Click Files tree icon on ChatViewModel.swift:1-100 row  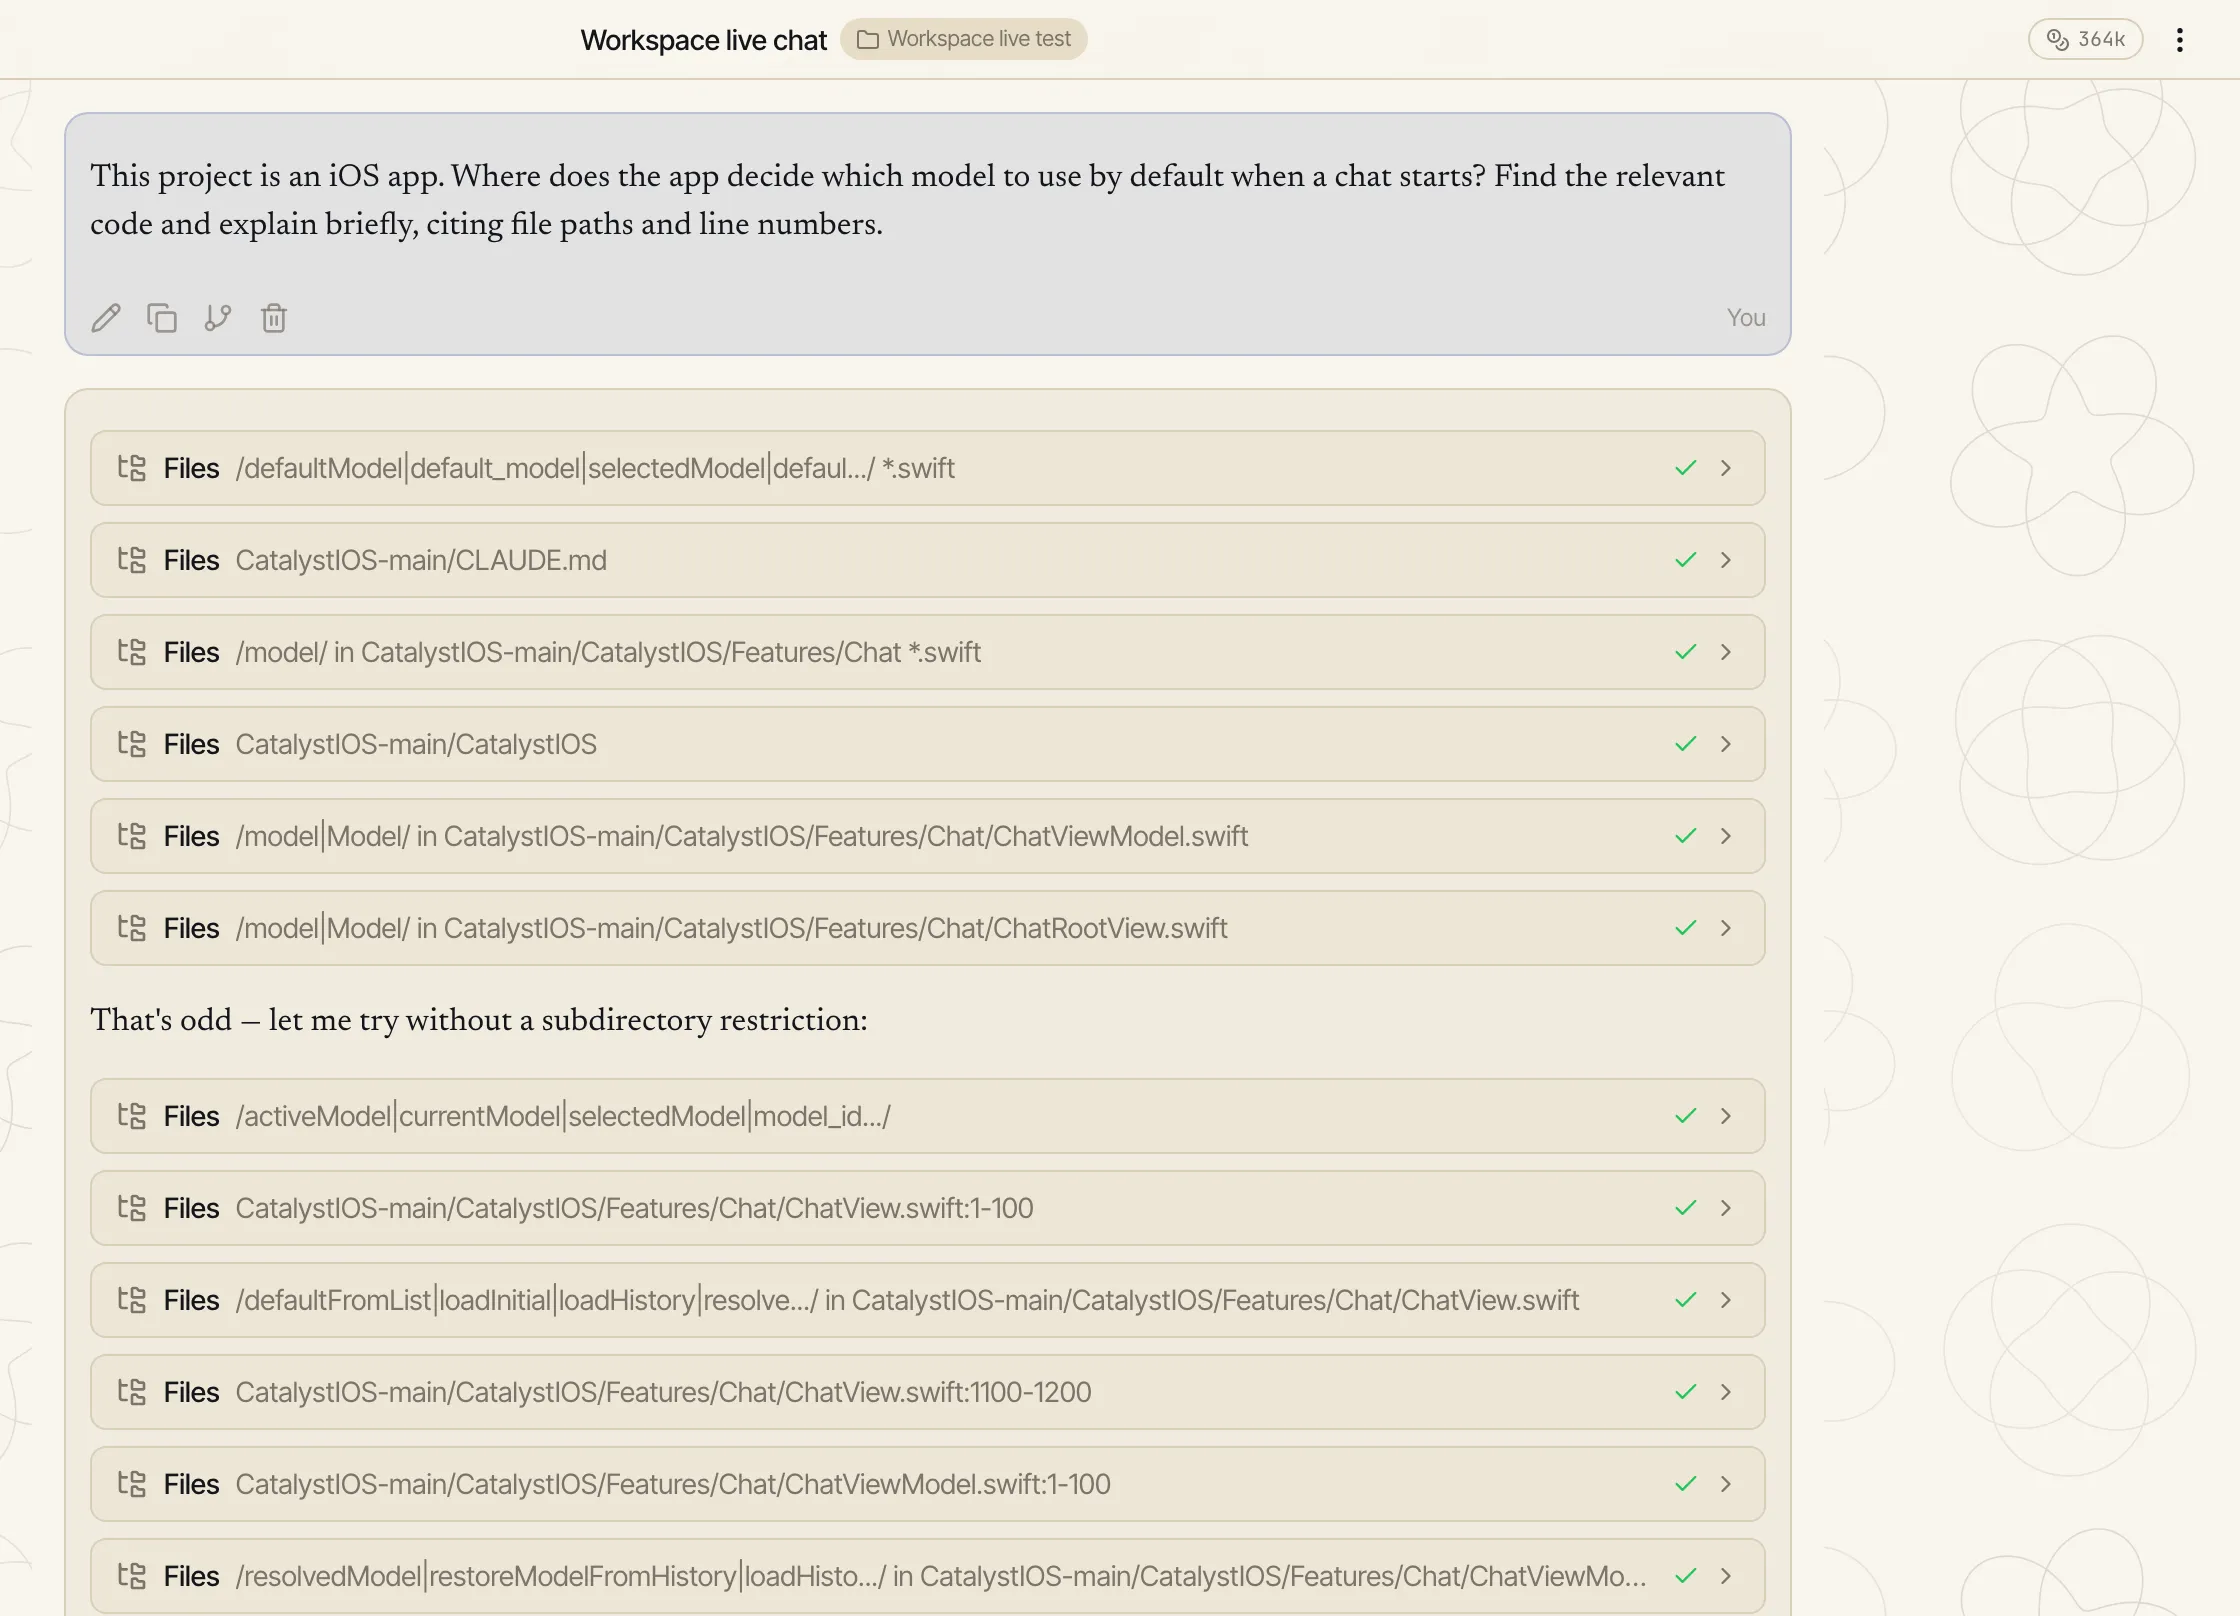tap(132, 1484)
